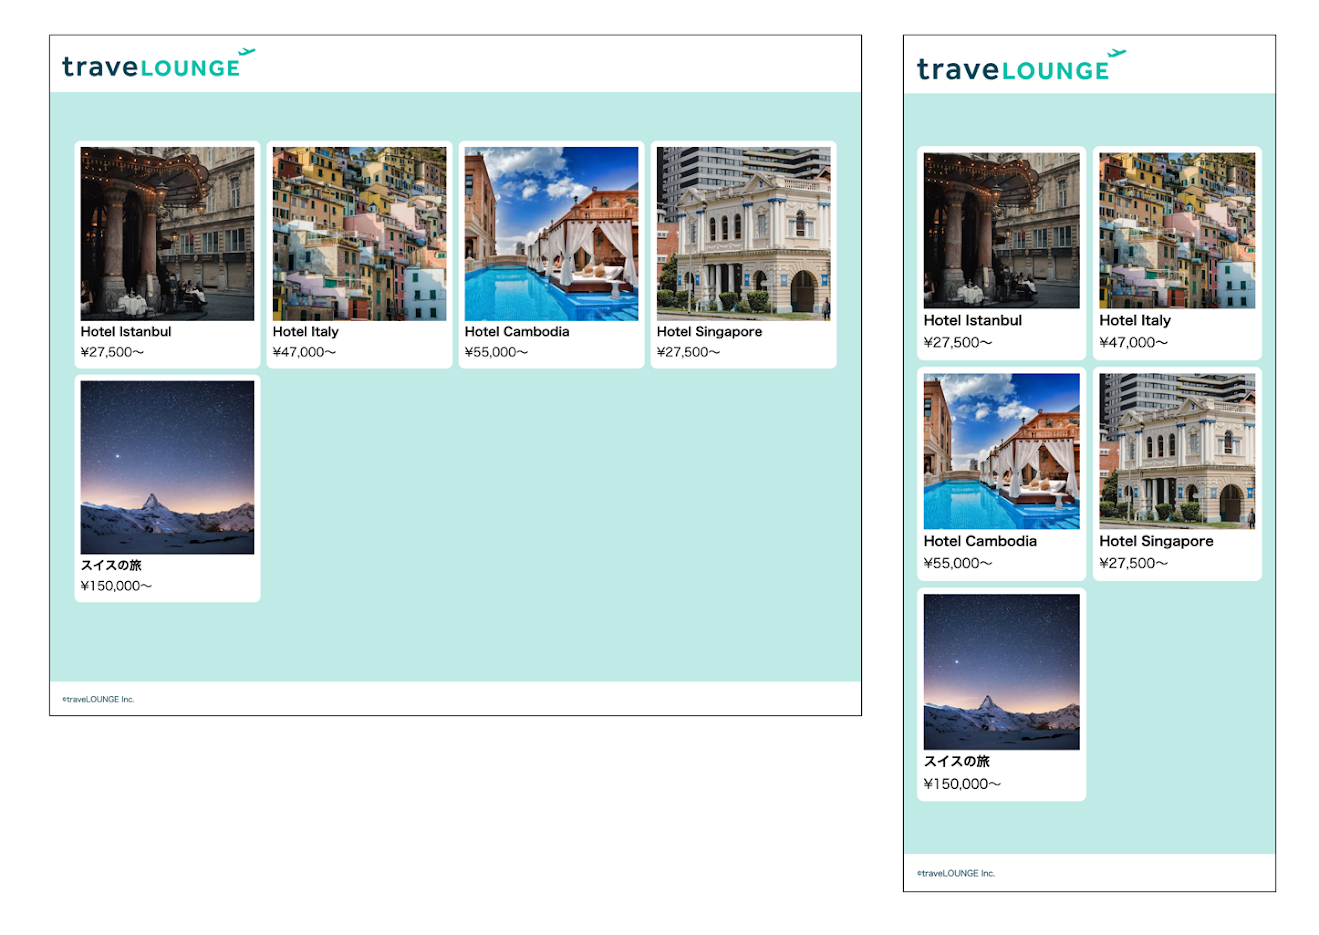Open Hotel Italy photo in the desktop layout

click(359, 234)
